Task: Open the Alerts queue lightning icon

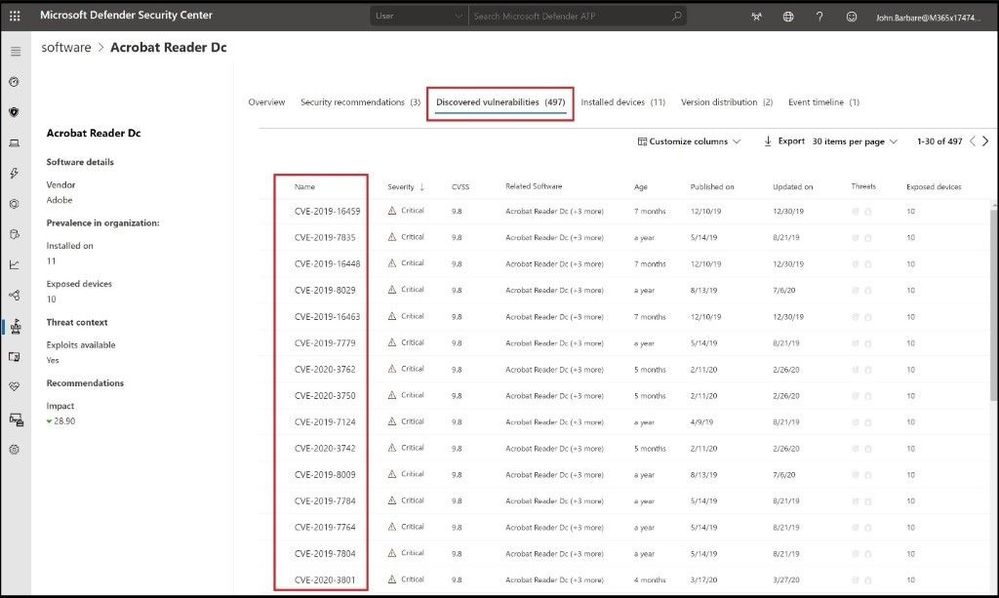Action: 14,173
